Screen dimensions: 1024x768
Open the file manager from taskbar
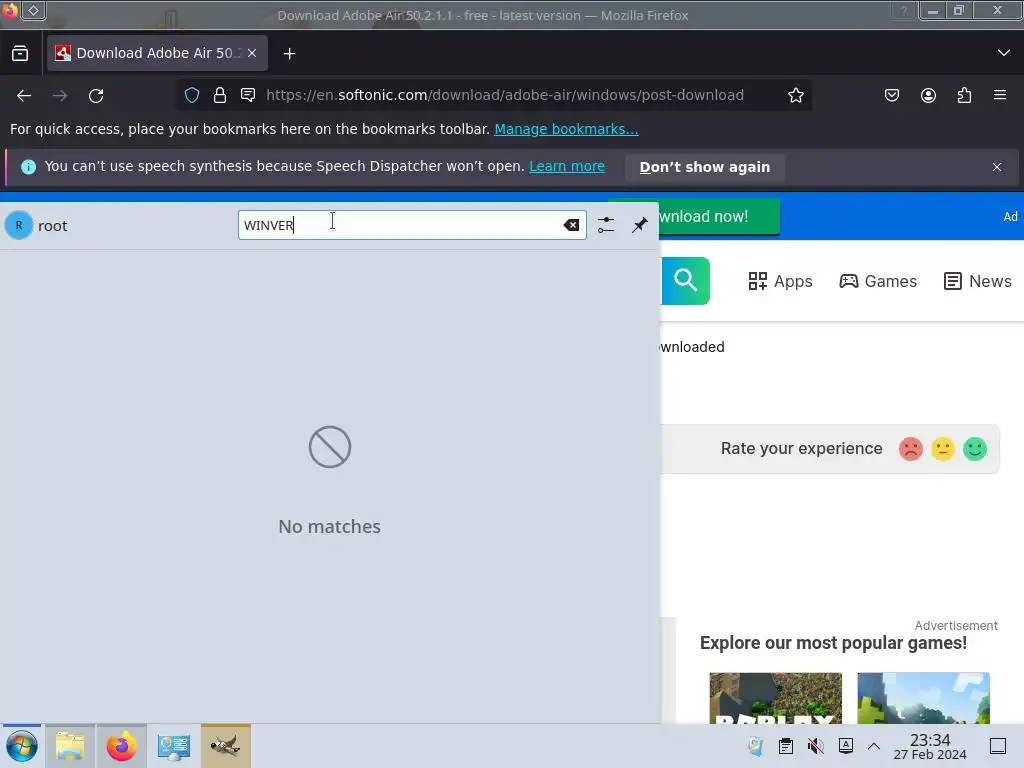pos(70,746)
